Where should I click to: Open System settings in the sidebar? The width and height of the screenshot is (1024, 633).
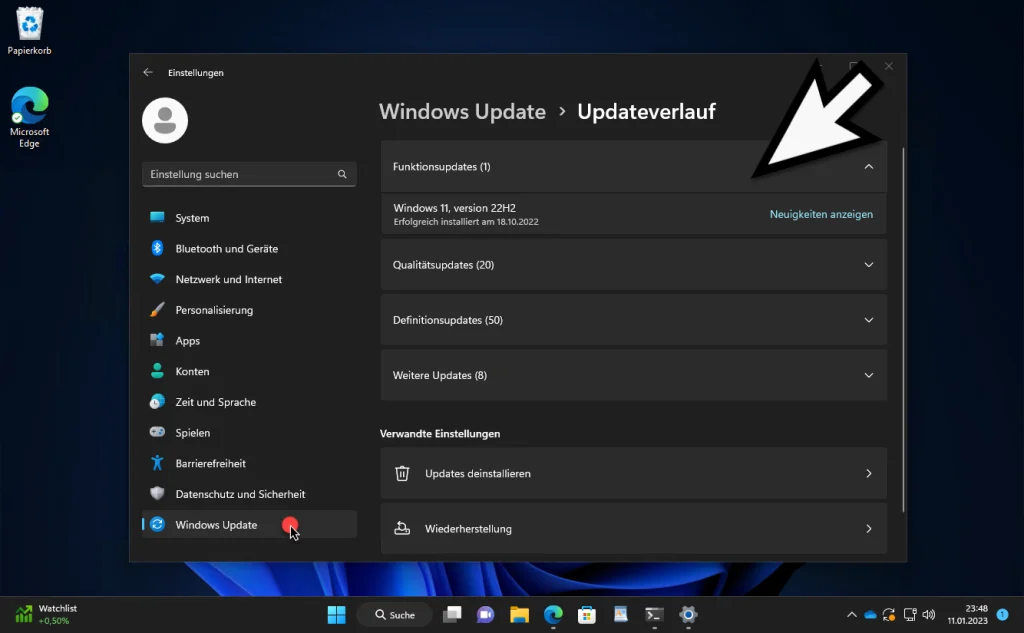(249, 218)
